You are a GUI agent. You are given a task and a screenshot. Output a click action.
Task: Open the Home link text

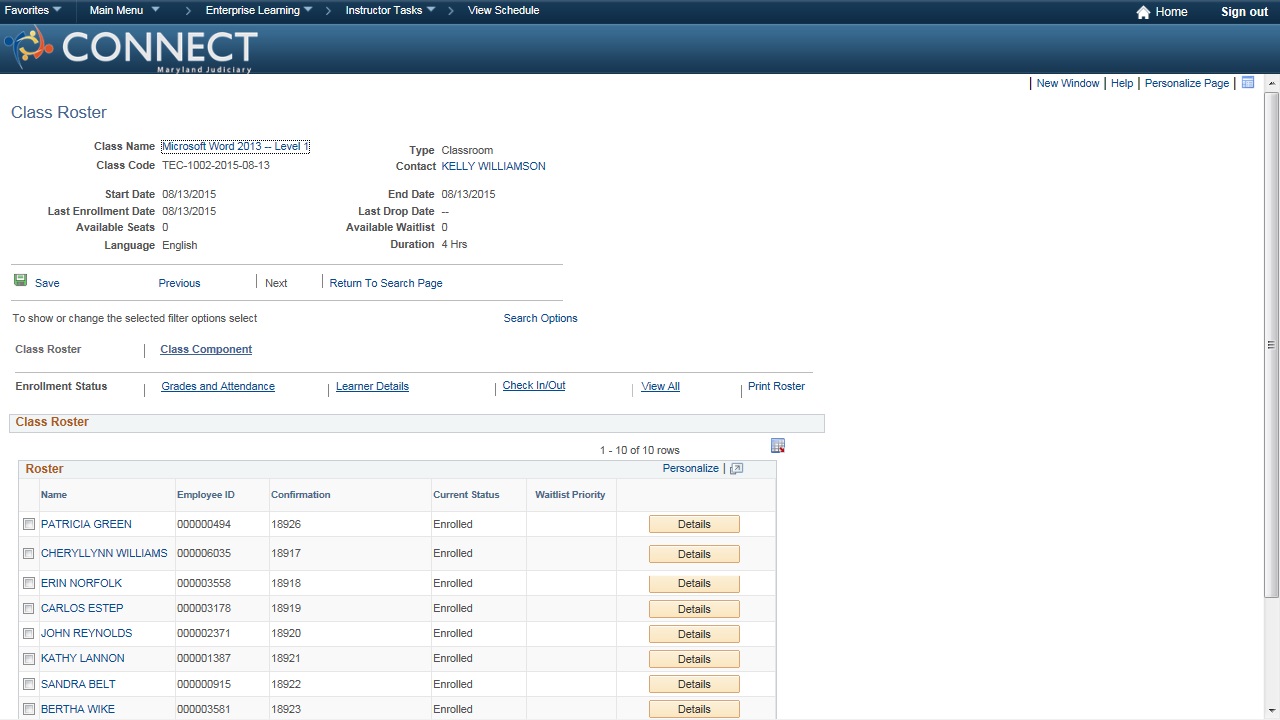[1171, 12]
